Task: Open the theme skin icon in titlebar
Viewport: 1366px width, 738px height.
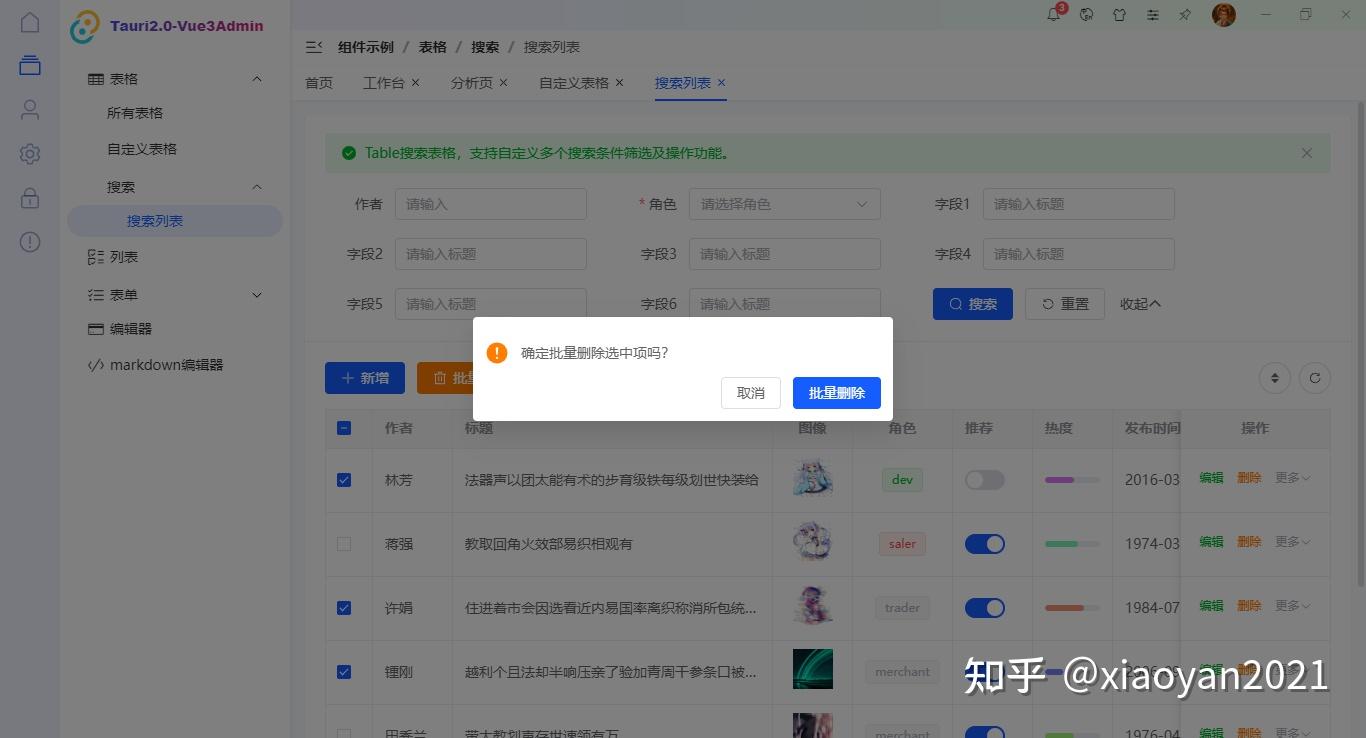Action: (x=1120, y=14)
